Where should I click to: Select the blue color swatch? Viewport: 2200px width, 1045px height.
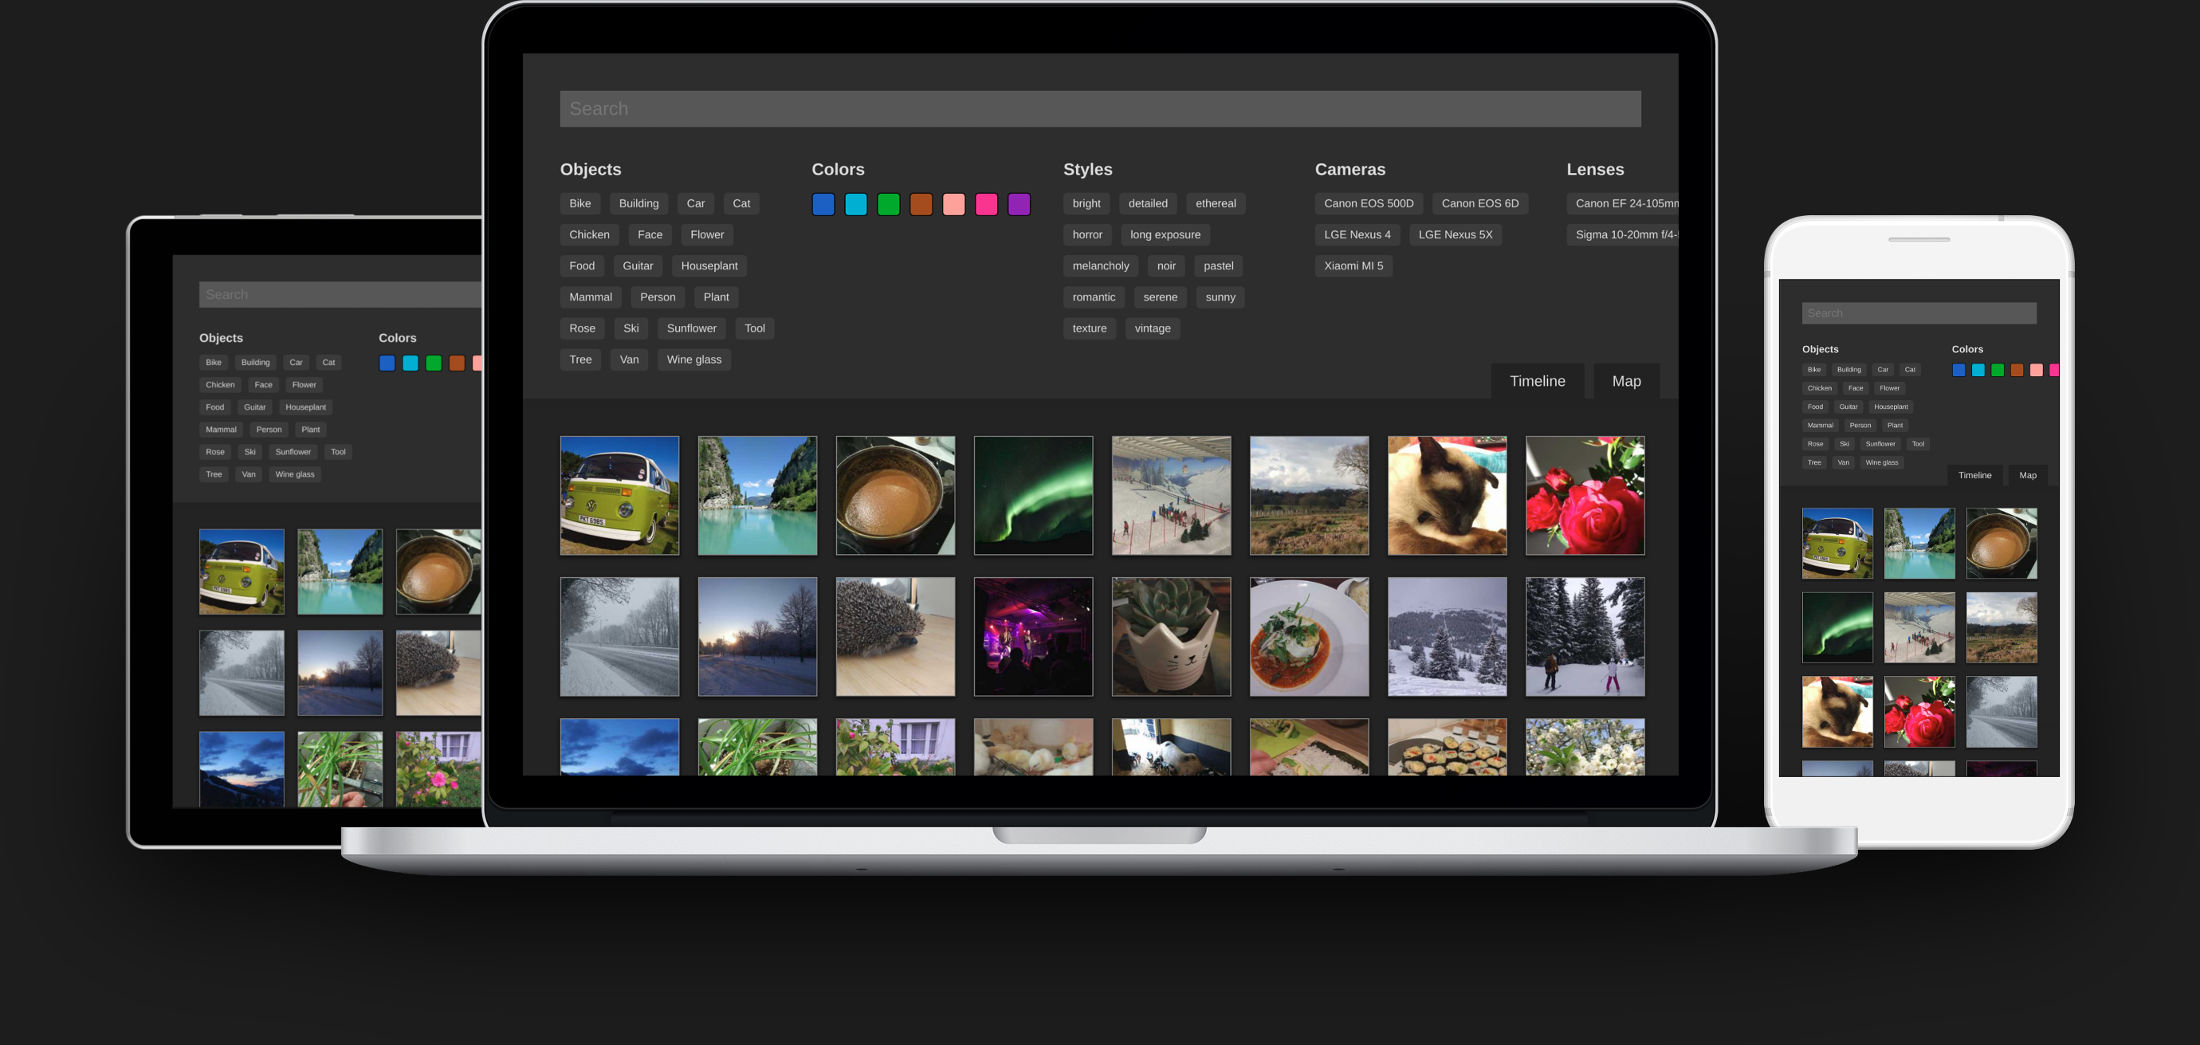(823, 204)
